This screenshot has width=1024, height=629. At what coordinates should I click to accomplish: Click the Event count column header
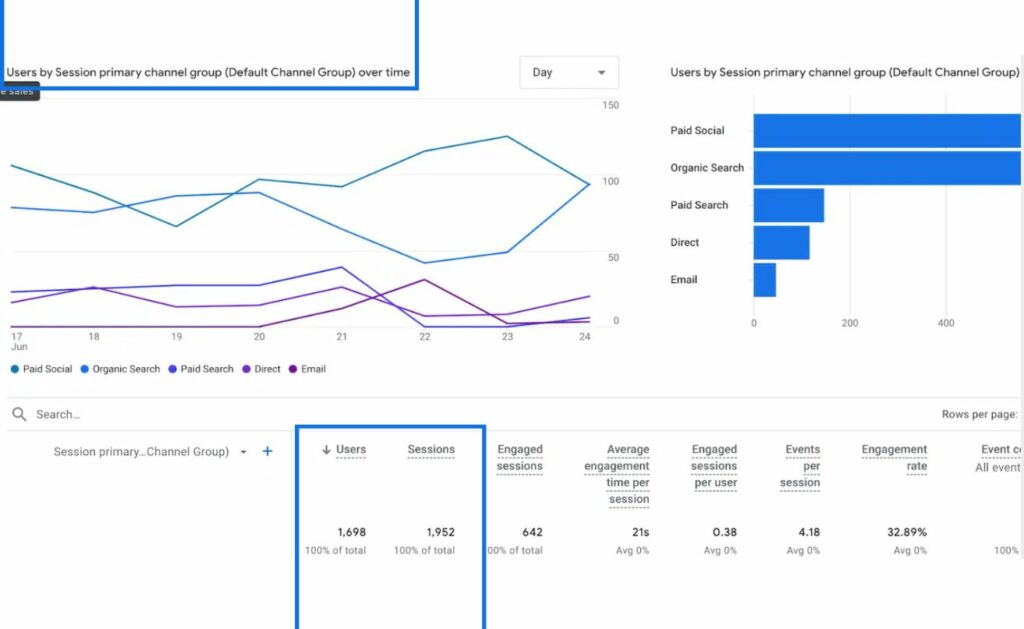[x=1000, y=449]
